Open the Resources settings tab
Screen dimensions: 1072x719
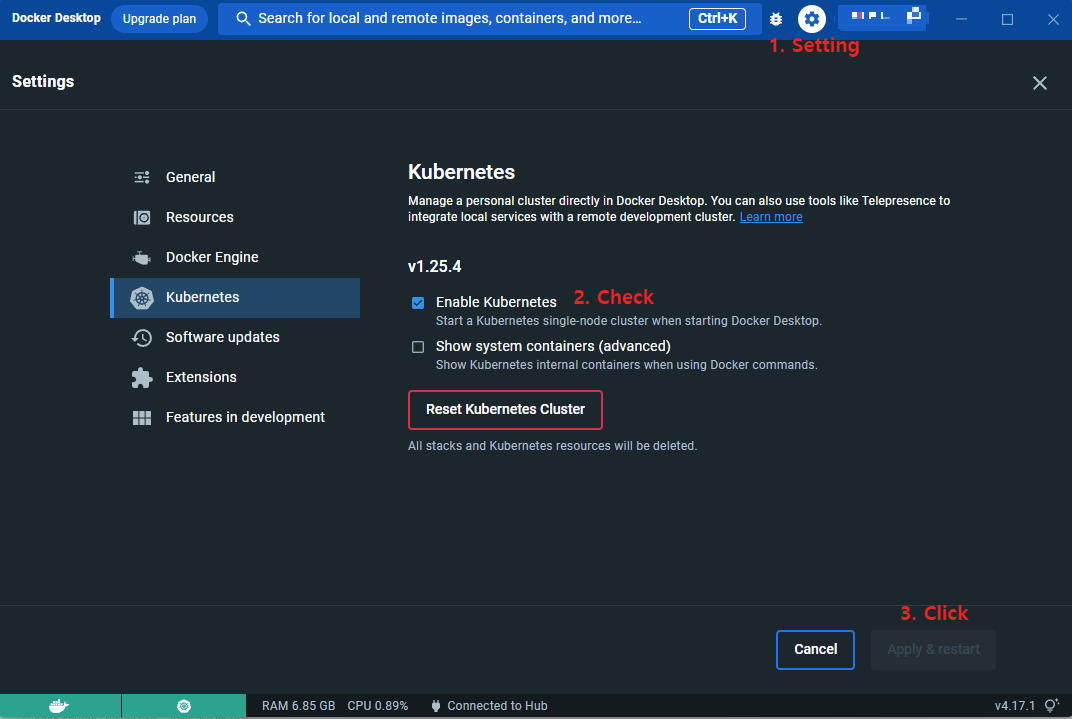pos(235,217)
